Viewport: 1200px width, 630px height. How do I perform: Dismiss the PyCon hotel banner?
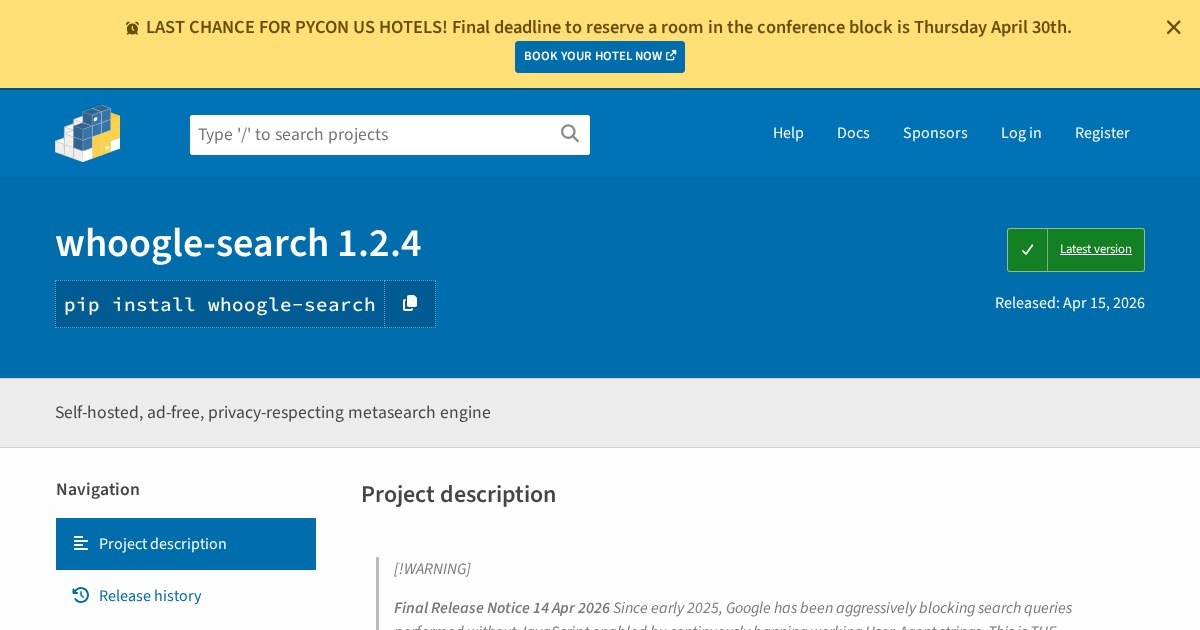[x=1173, y=28]
